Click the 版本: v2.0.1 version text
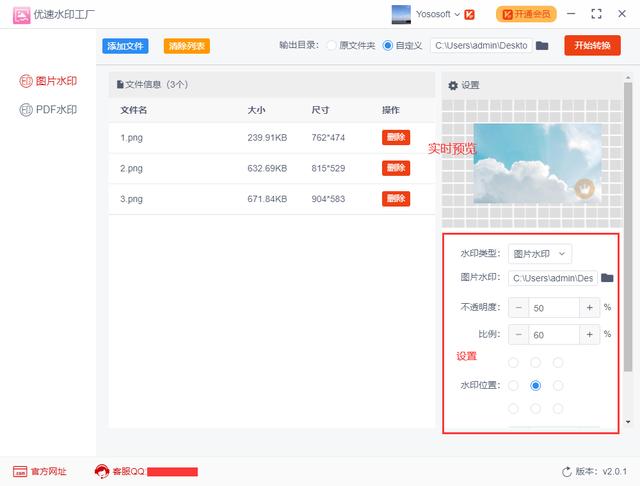The width and height of the screenshot is (640, 486). coord(601,472)
